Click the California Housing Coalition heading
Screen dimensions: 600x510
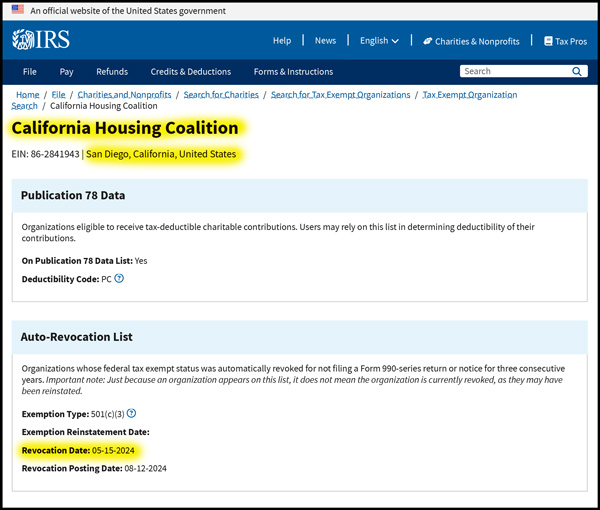(x=125, y=128)
